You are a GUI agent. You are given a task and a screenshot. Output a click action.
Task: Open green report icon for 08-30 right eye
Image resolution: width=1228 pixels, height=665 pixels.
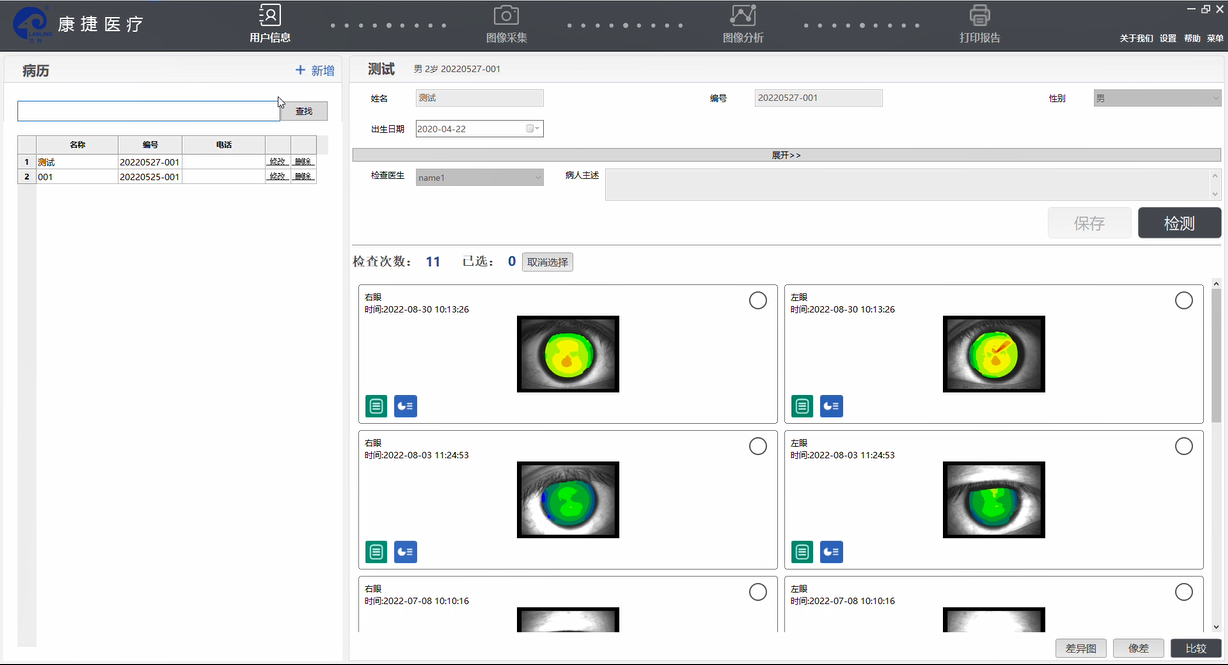(x=376, y=405)
